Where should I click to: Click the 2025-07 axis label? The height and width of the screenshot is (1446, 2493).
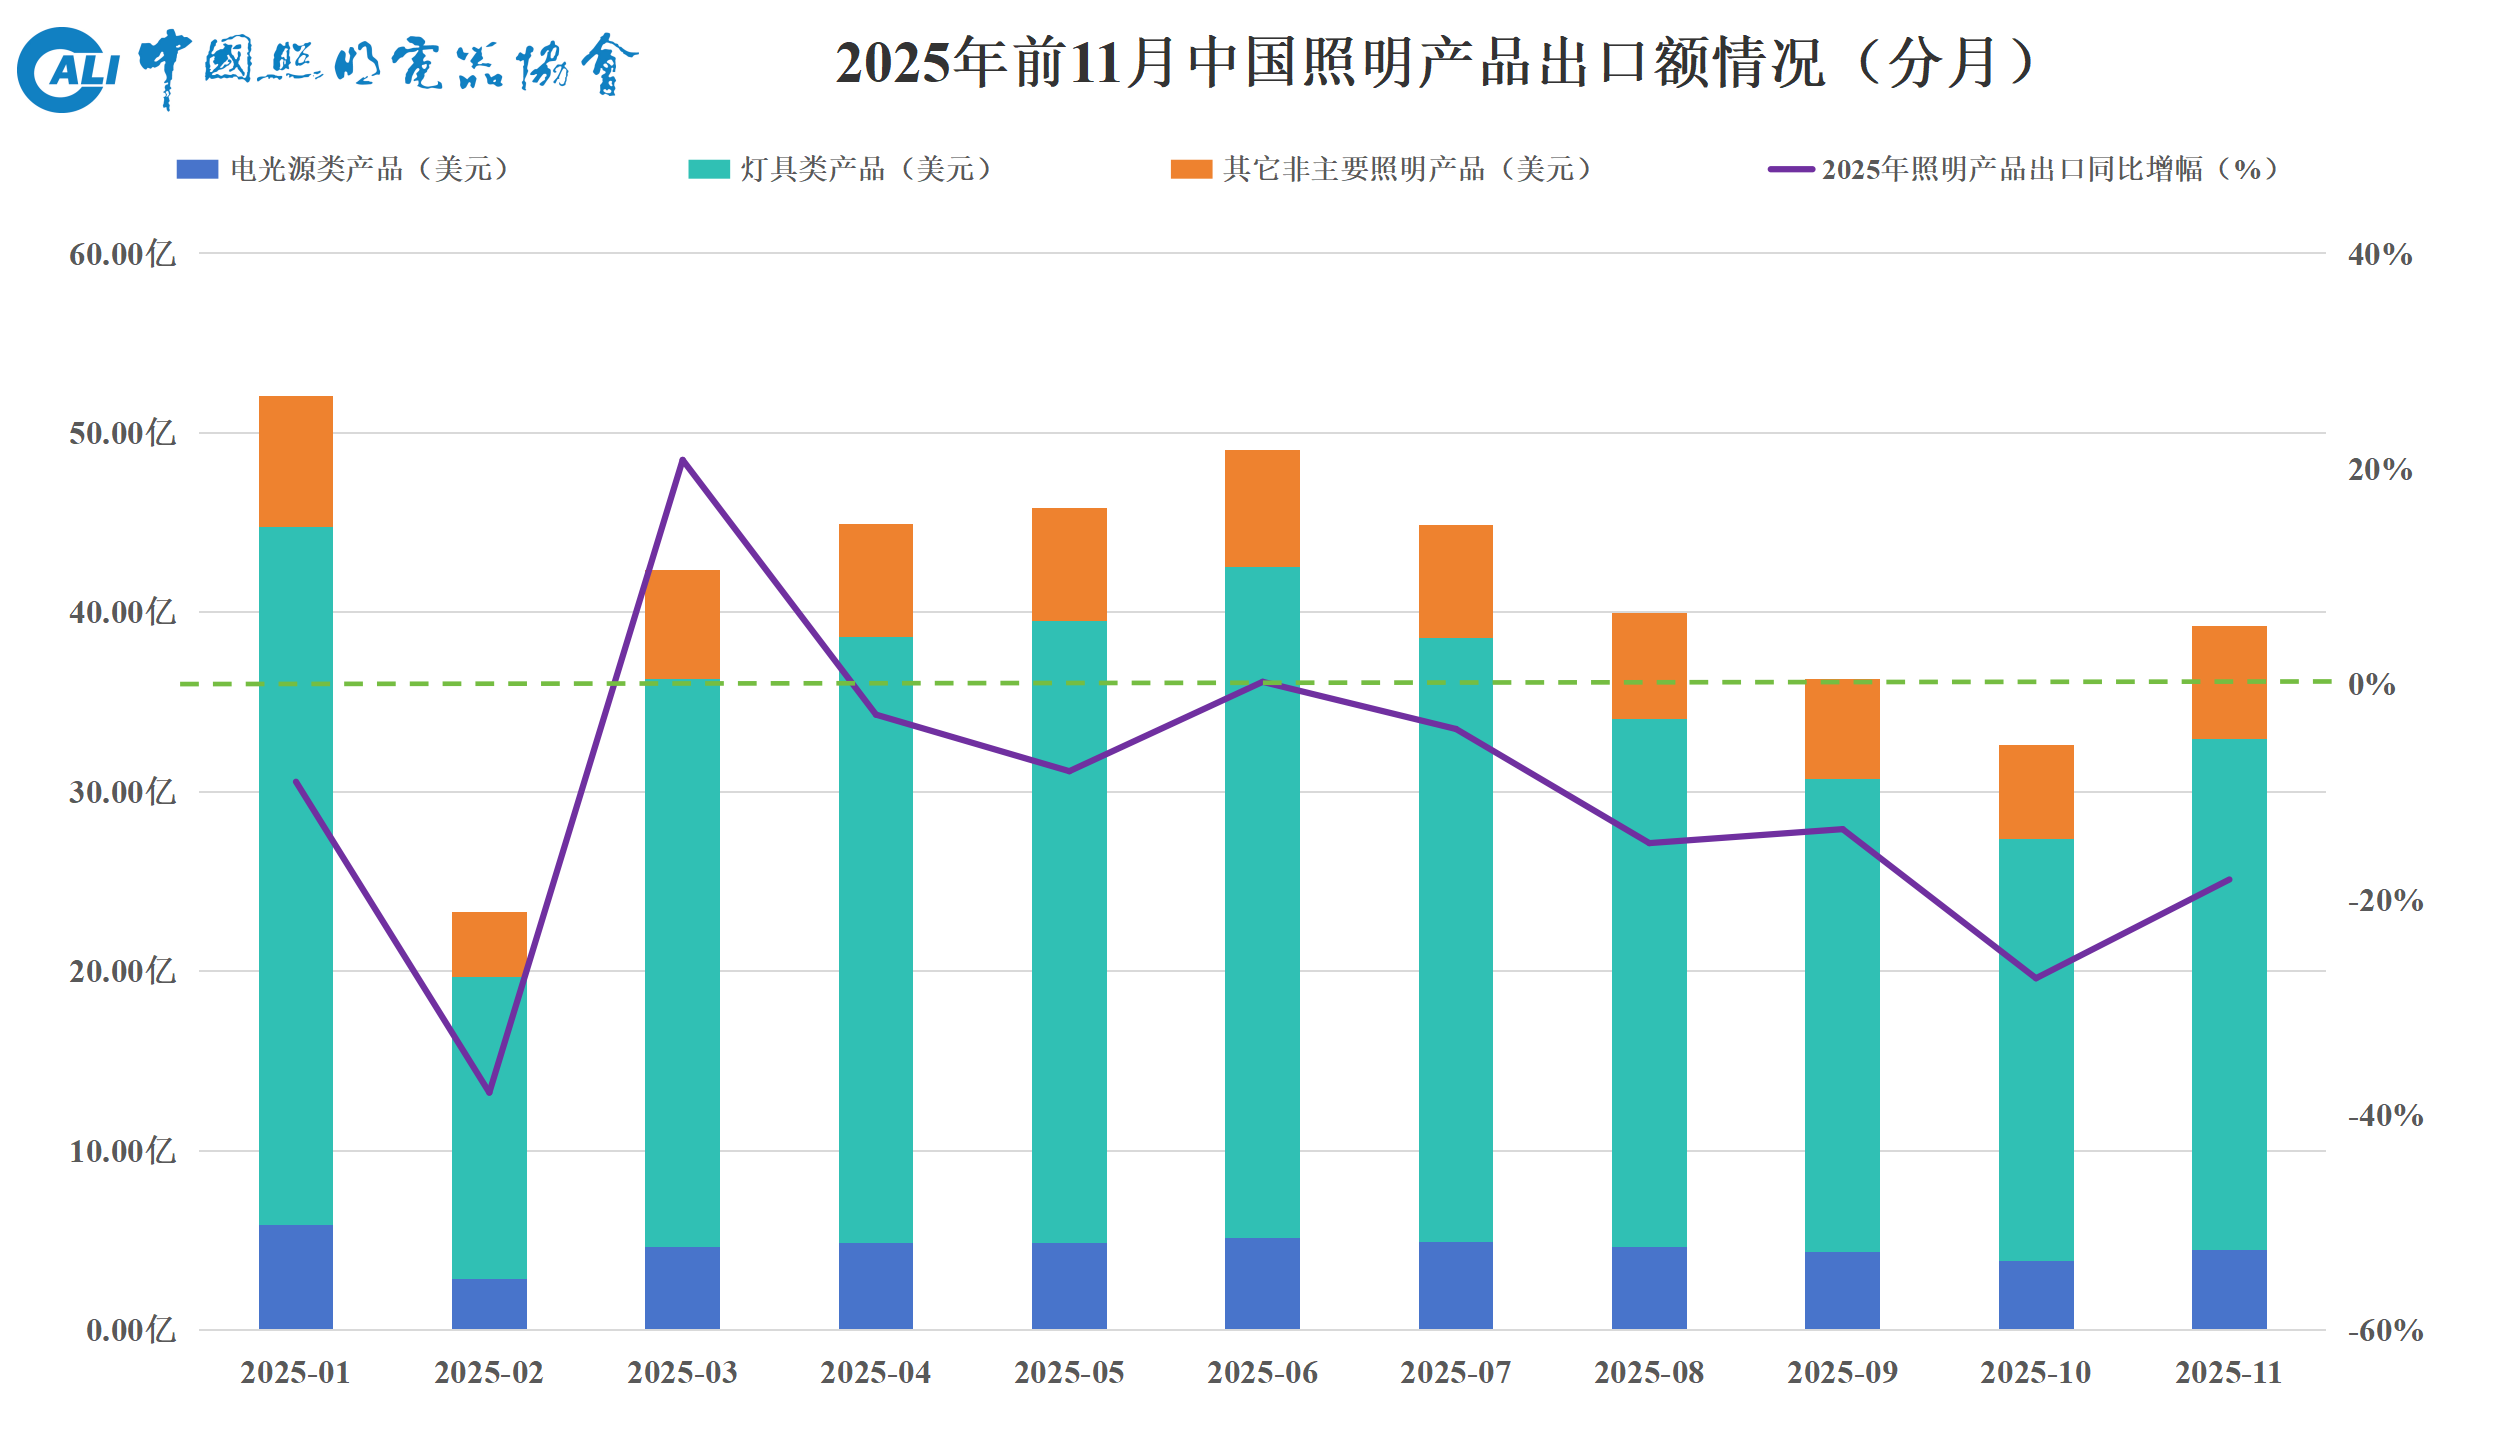click(1454, 1373)
